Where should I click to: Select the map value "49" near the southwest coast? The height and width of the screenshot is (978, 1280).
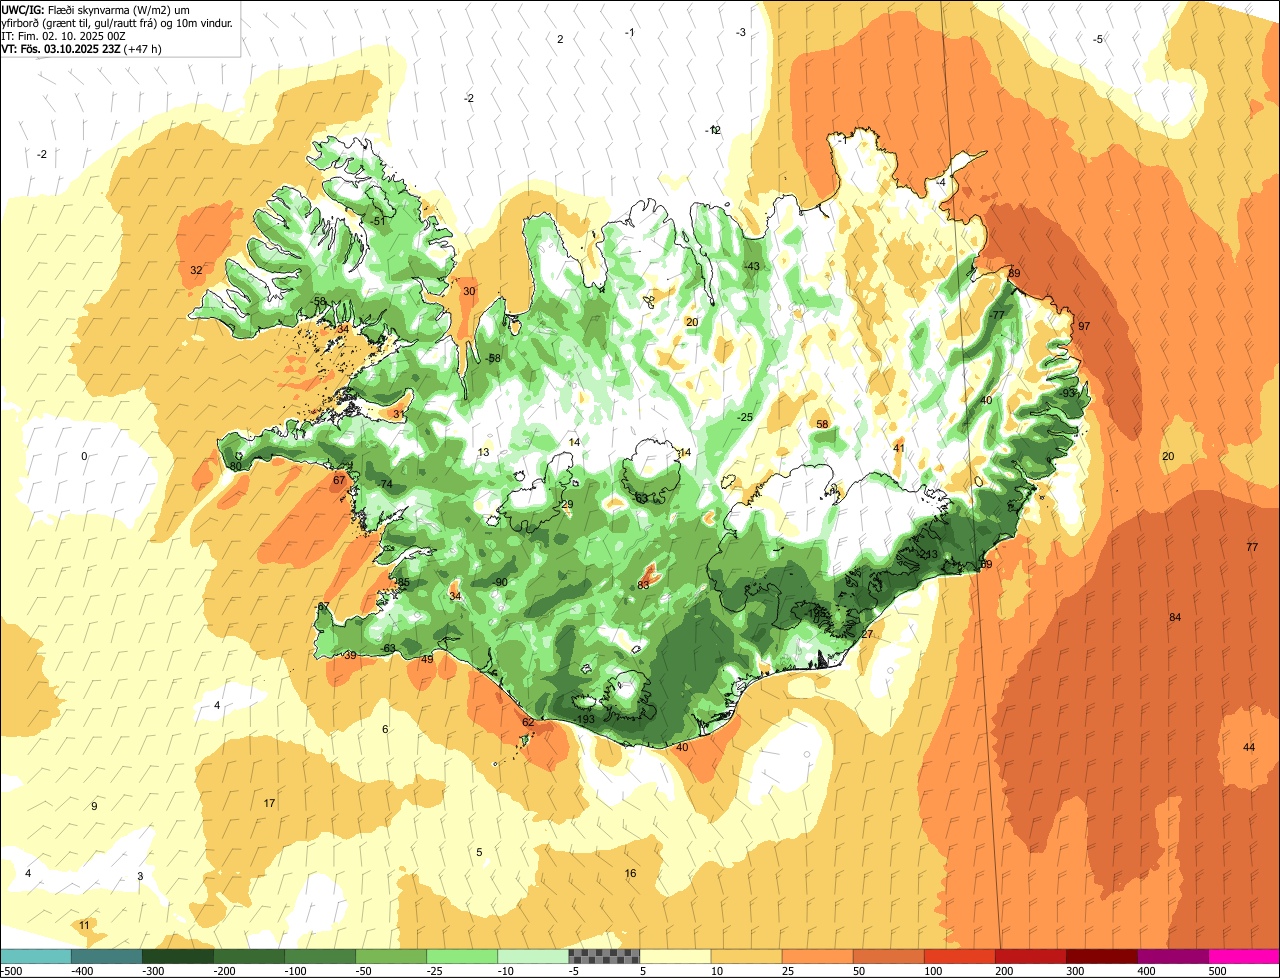click(427, 659)
